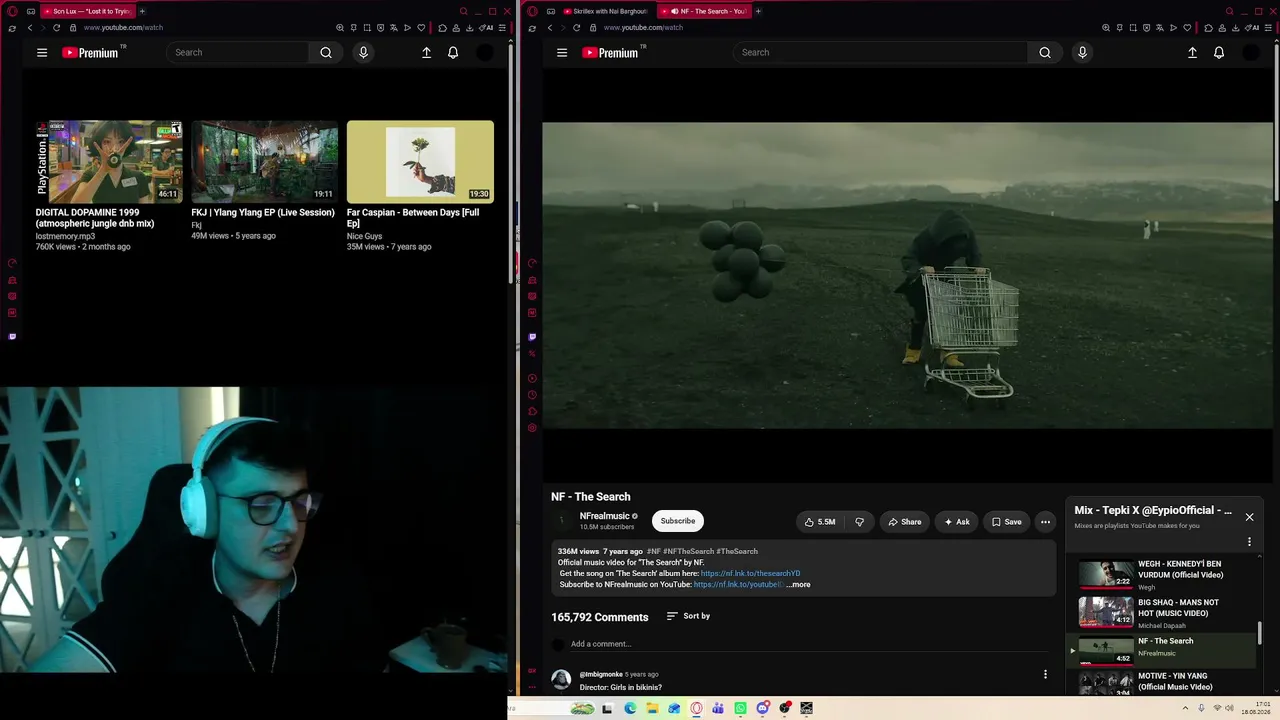Go back in the right browser window

pyautogui.click(x=549, y=28)
